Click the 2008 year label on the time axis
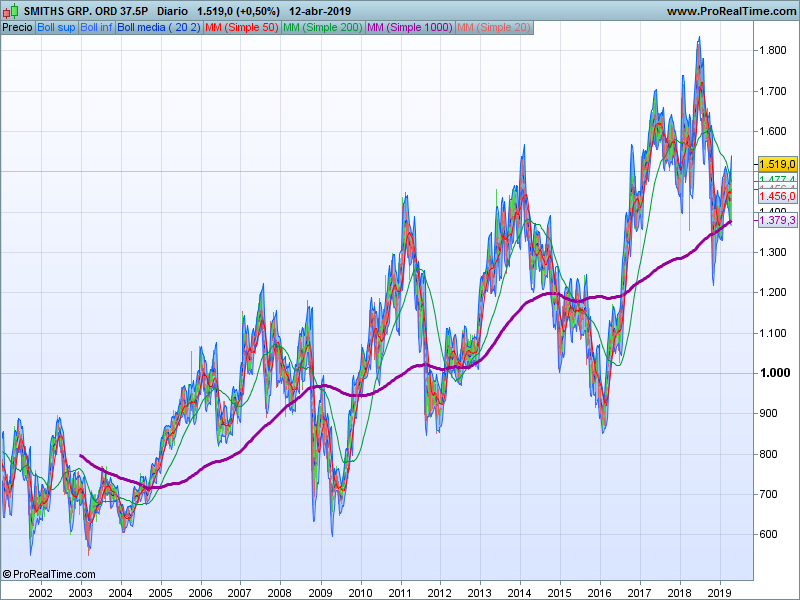Viewport: 800px width, 600px height. coord(280,593)
